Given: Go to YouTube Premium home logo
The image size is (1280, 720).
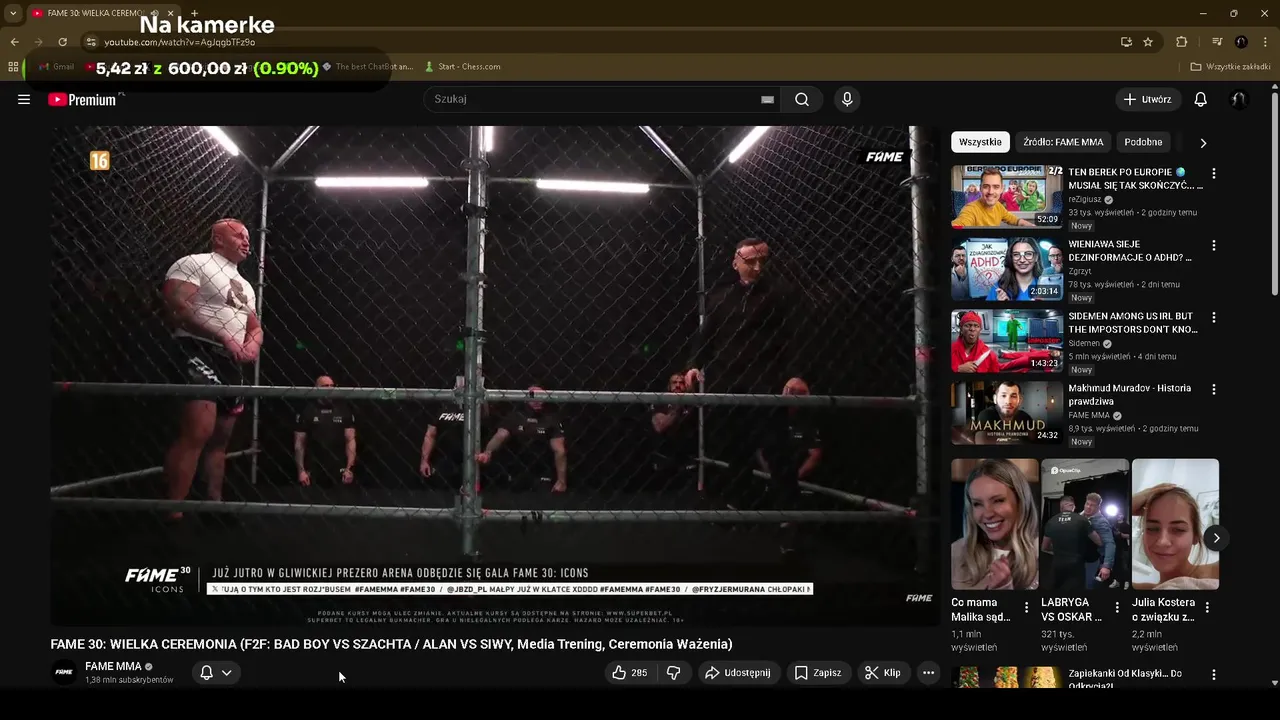Looking at the screenshot, I should coord(82,99).
